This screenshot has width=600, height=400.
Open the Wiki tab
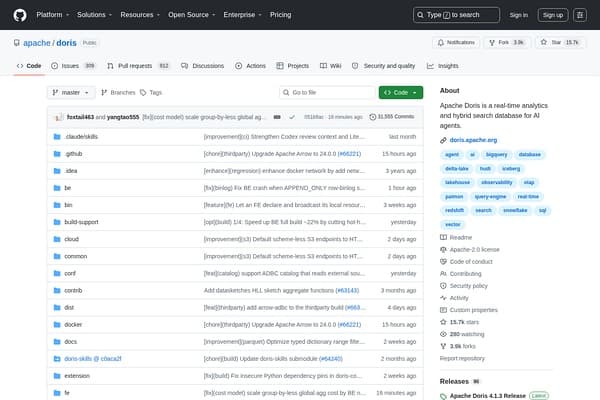(x=331, y=66)
